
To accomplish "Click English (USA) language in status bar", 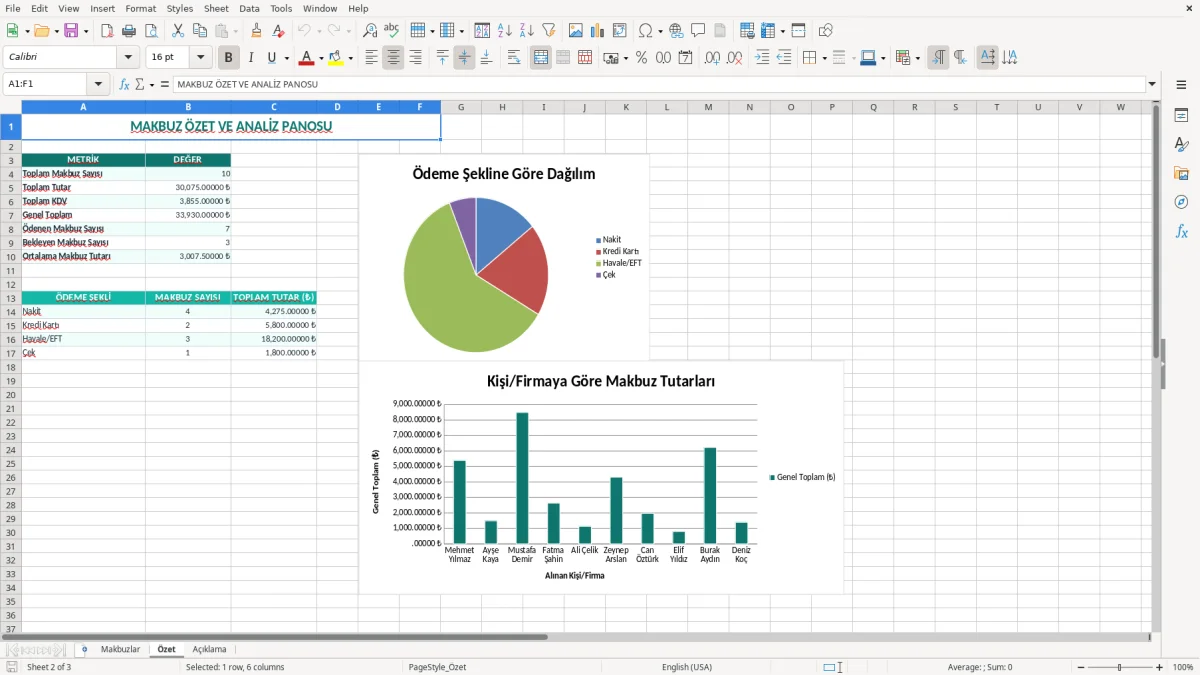I will (x=687, y=667).
